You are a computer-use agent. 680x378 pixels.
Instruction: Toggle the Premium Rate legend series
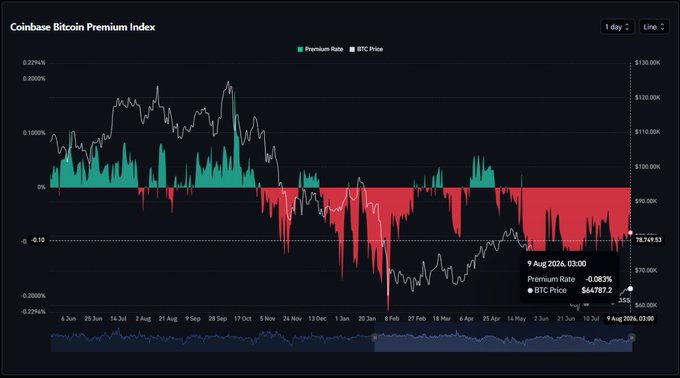pos(320,49)
